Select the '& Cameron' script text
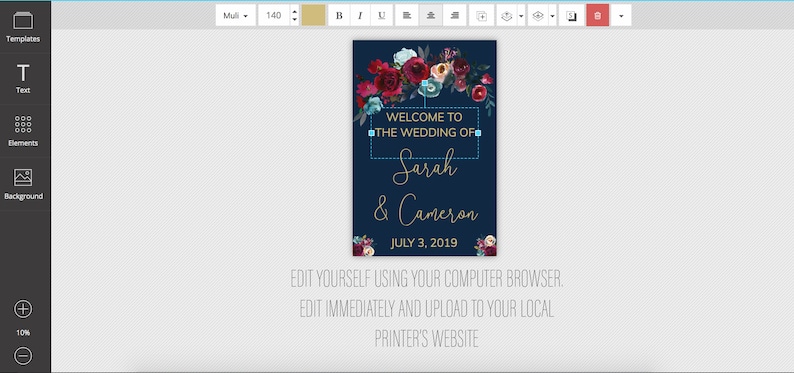 pos(425,210)
